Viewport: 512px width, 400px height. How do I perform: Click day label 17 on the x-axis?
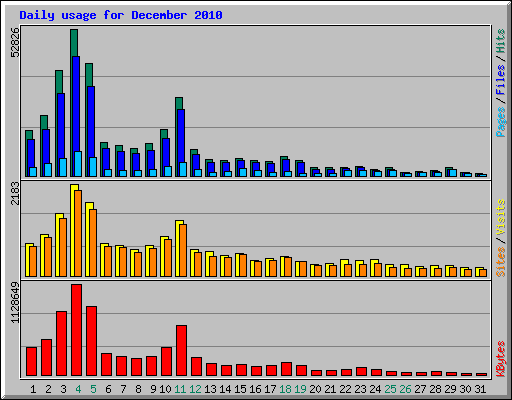270,389
